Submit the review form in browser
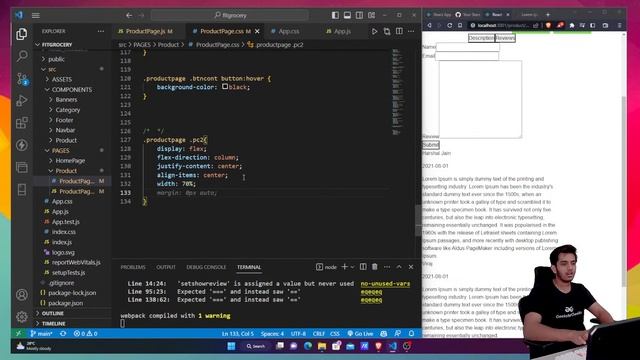The height and width of the screenshot is (360, 640). click(431, 145)
